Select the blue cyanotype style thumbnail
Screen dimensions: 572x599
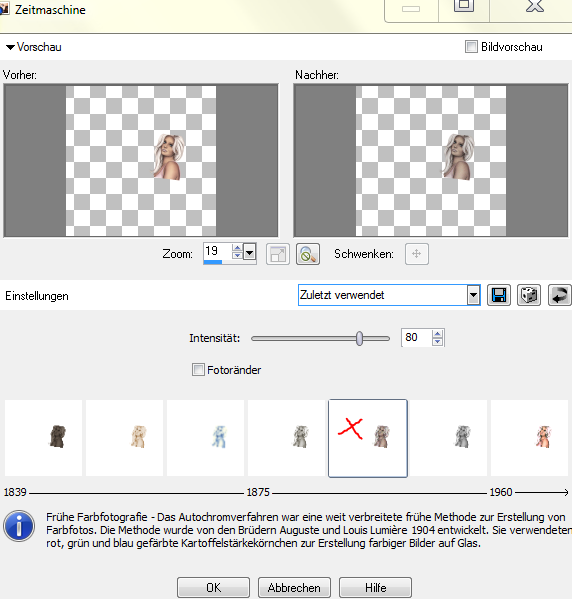(x=205, y=438)
